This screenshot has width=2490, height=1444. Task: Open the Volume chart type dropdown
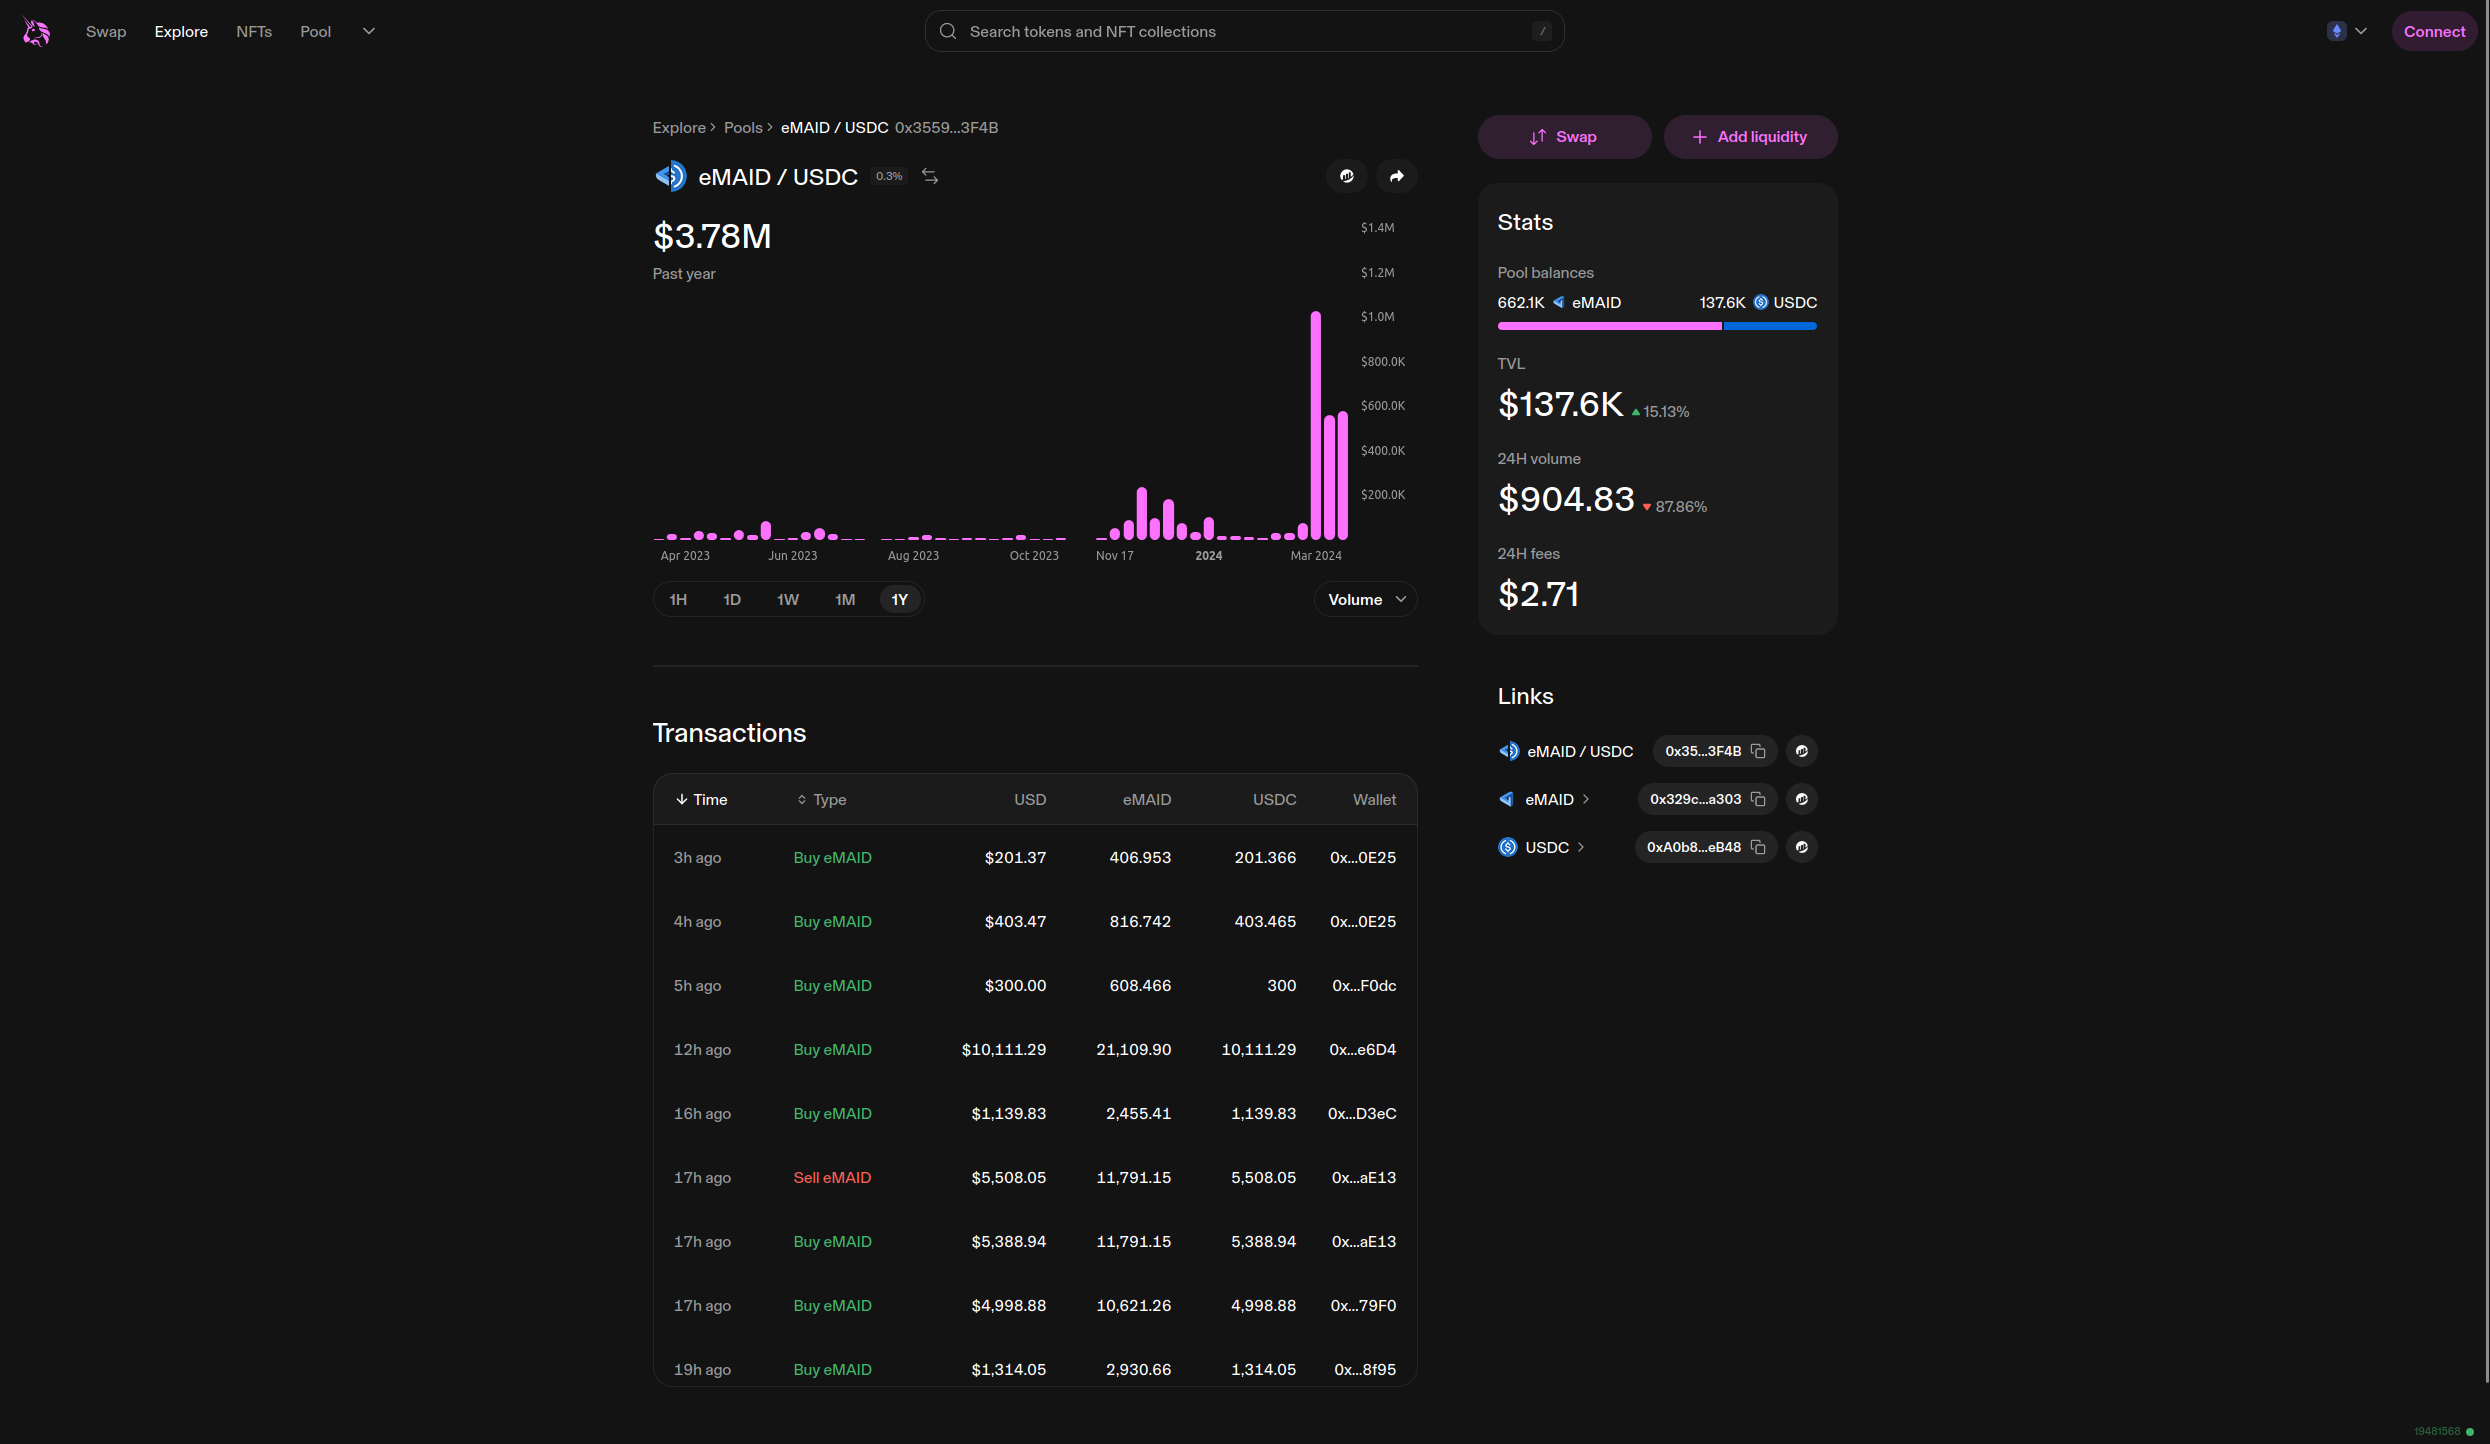click(1365, 599)
